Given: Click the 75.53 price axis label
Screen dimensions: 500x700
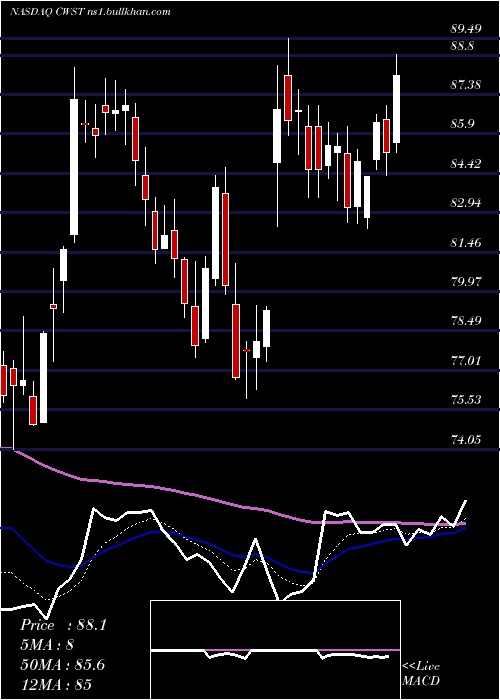Looking at the screenshot, I should [466, 400].
